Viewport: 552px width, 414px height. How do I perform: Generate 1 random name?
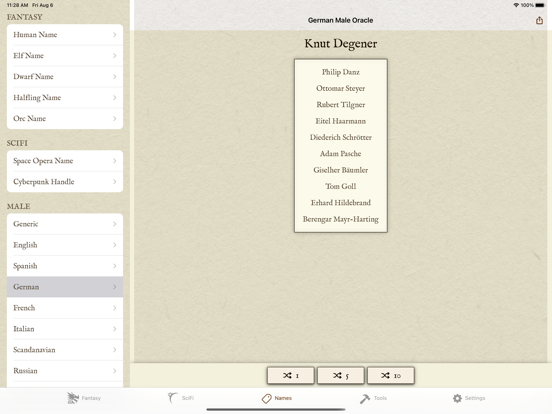291,376
